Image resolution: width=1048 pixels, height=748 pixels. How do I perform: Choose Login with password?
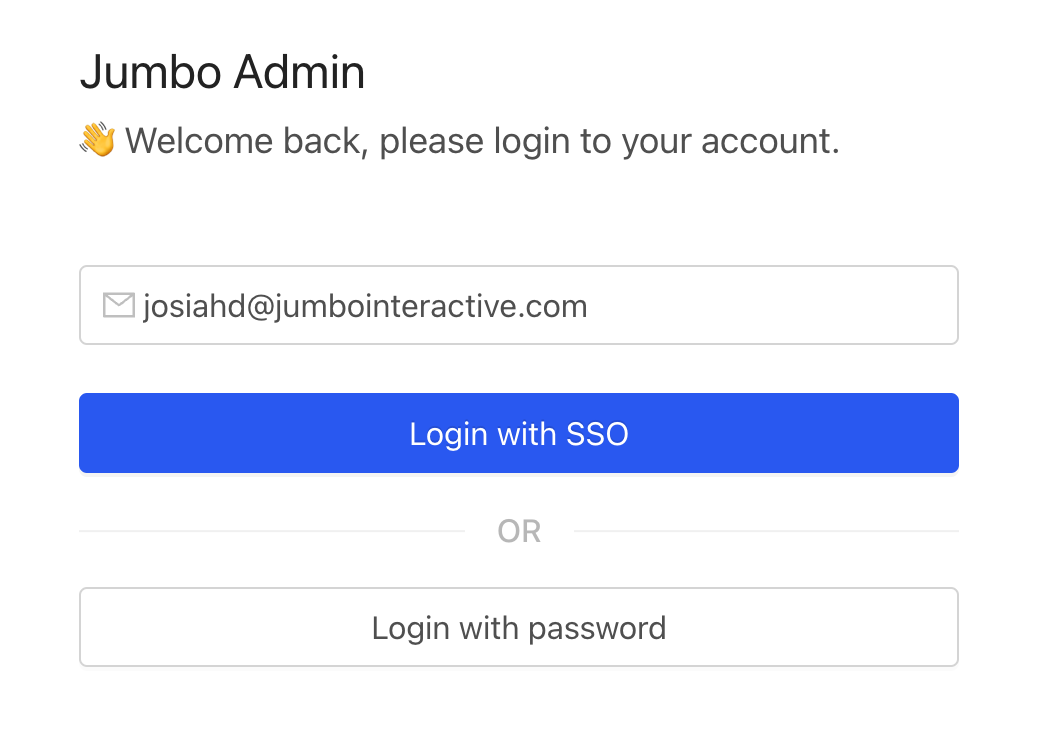coord(519,628)
